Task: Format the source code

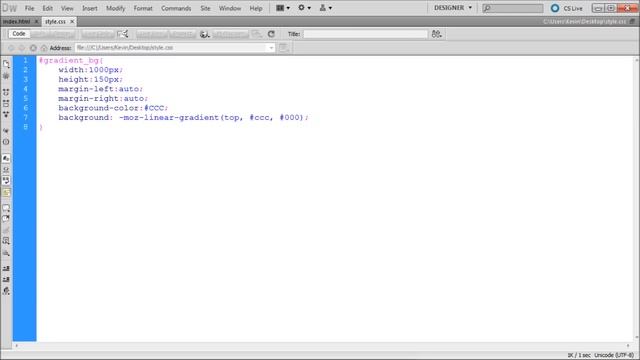Action: point(6,291)
